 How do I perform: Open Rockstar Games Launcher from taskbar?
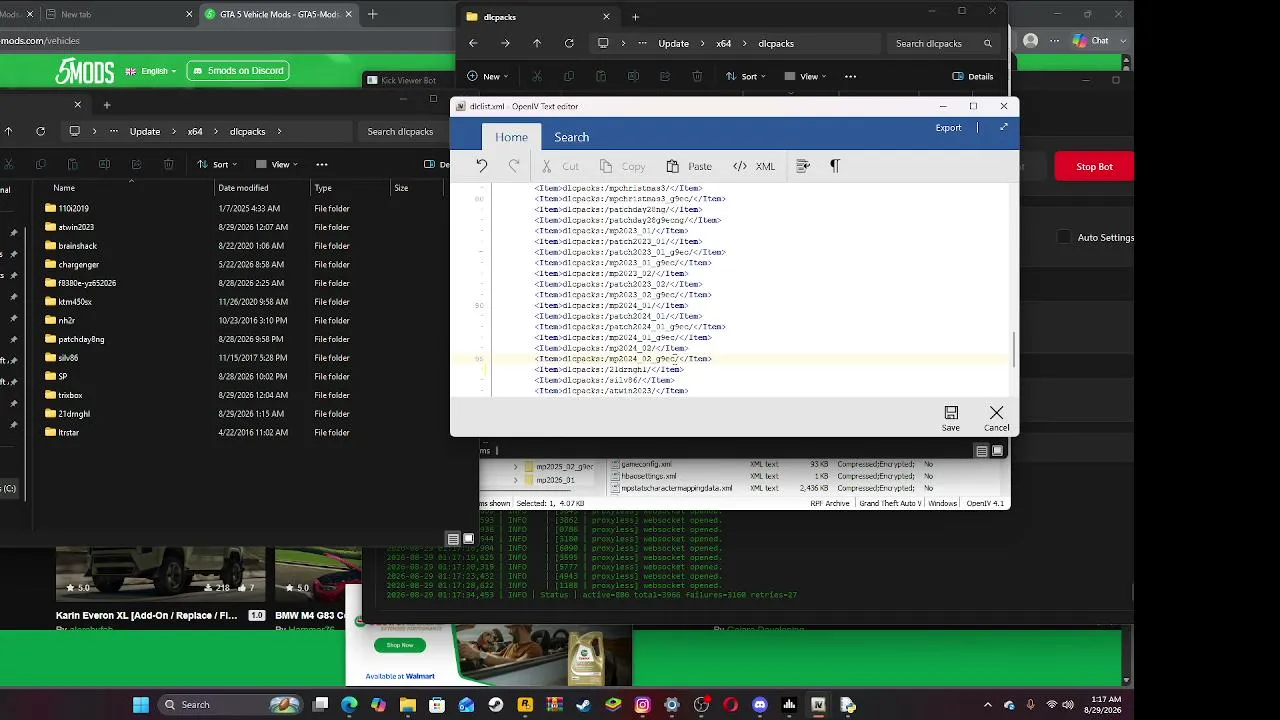(525, 705)
